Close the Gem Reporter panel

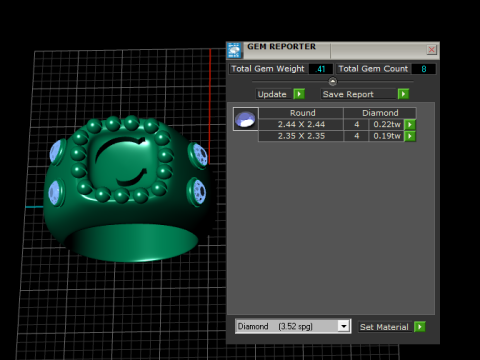point(432,50)
